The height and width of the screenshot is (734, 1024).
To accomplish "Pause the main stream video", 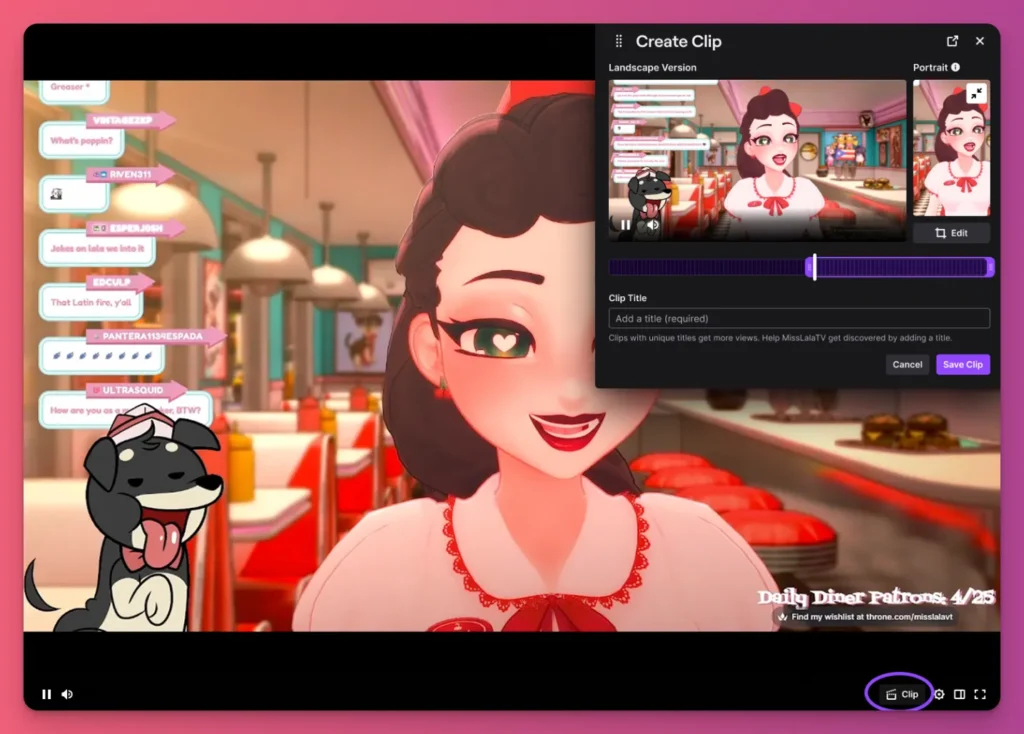I will pyautogui.click(x=46, y=694).
